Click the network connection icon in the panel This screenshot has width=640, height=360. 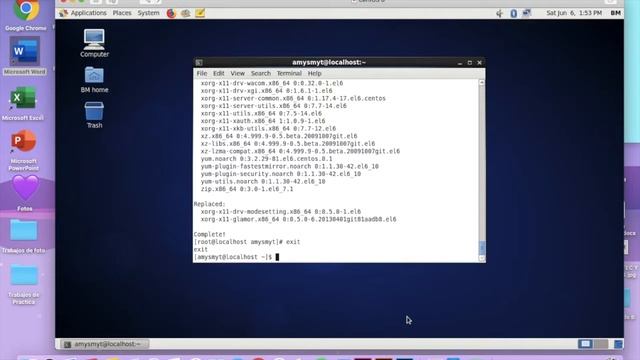pos(527,13)
